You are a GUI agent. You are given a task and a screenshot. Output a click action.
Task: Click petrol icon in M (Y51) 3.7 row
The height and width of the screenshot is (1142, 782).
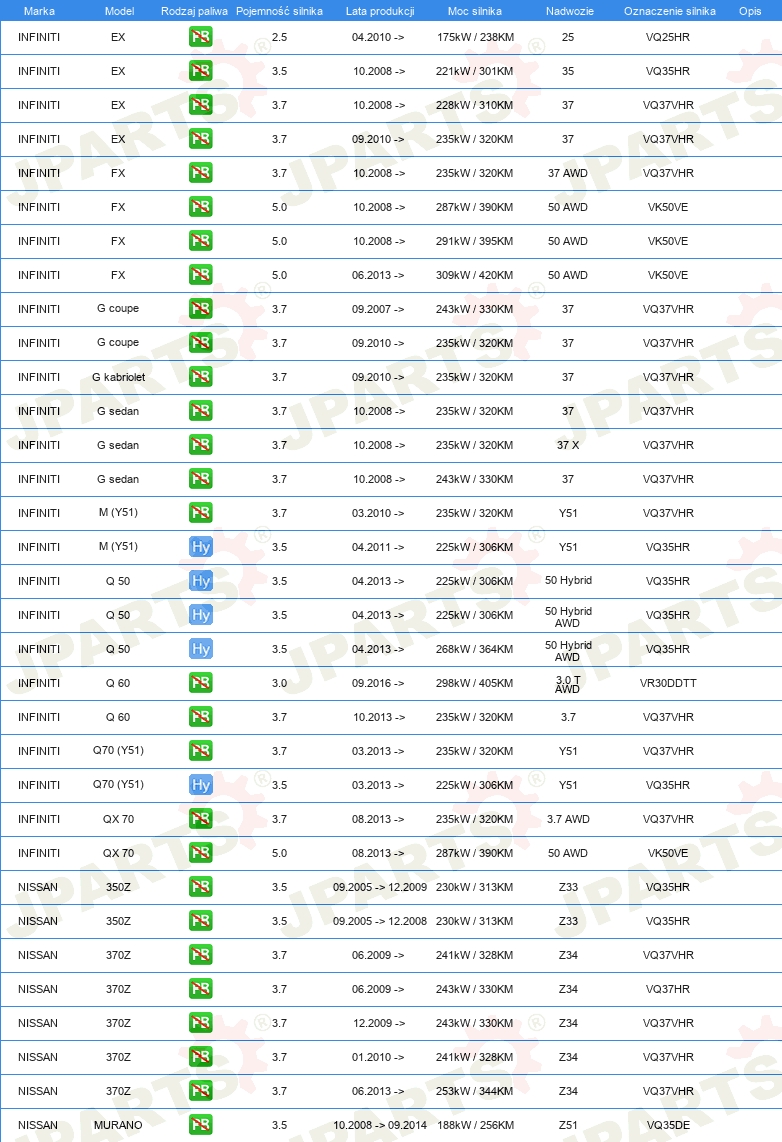(x=200, y=513)
